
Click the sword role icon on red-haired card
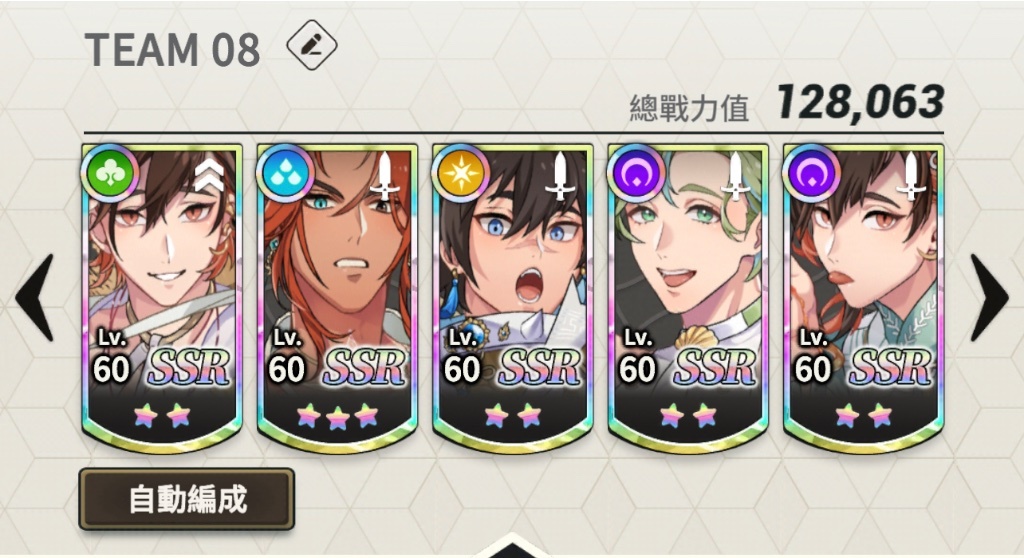pos(385,175)
